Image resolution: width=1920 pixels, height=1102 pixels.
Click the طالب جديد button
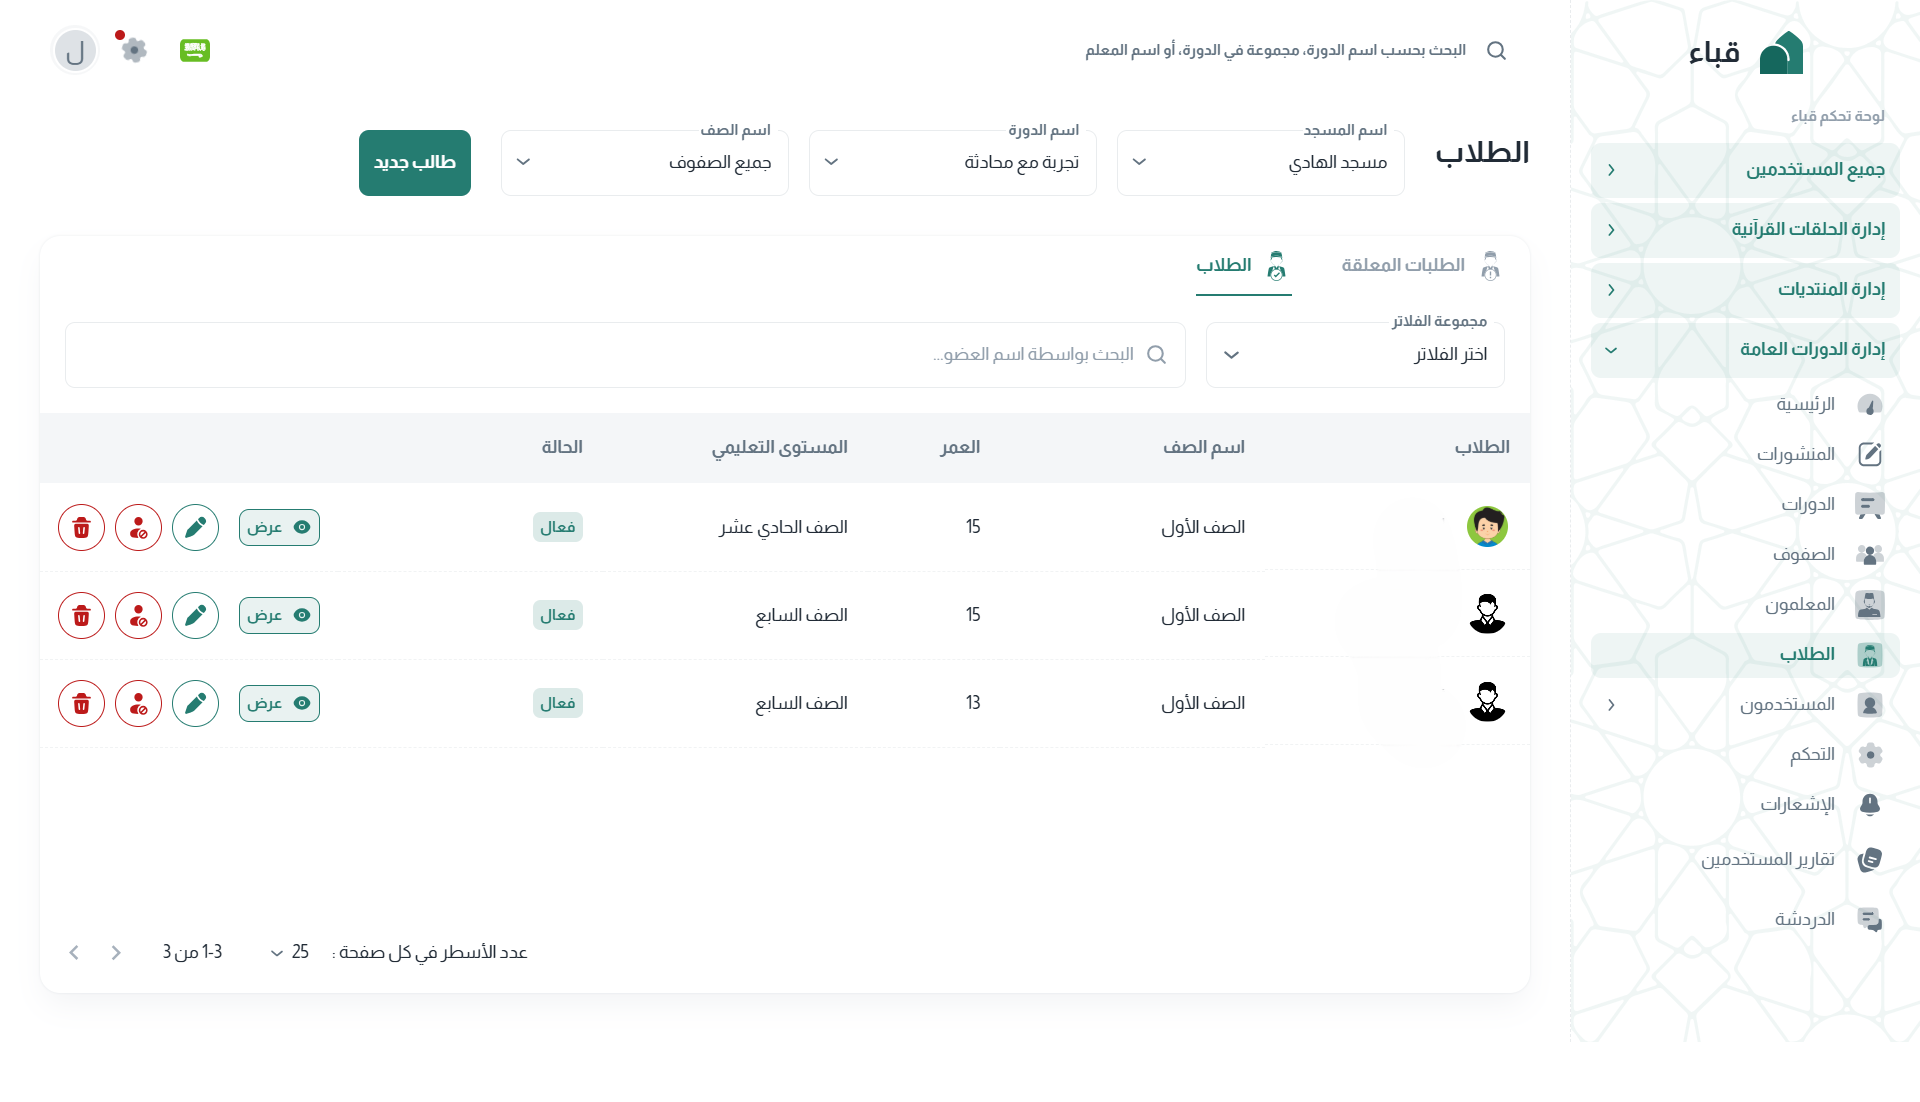click(x=415, y=163)
